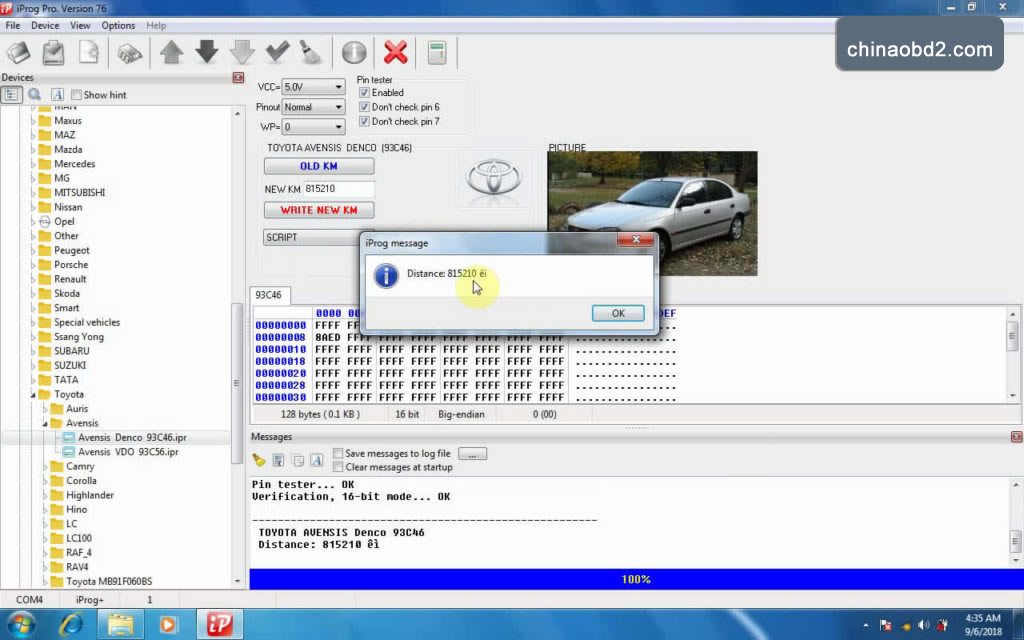The height and width of the screenshot is (640, 1024).
Task: Toggle Don't check pin 7 checkbox
Action: [364, 121]
